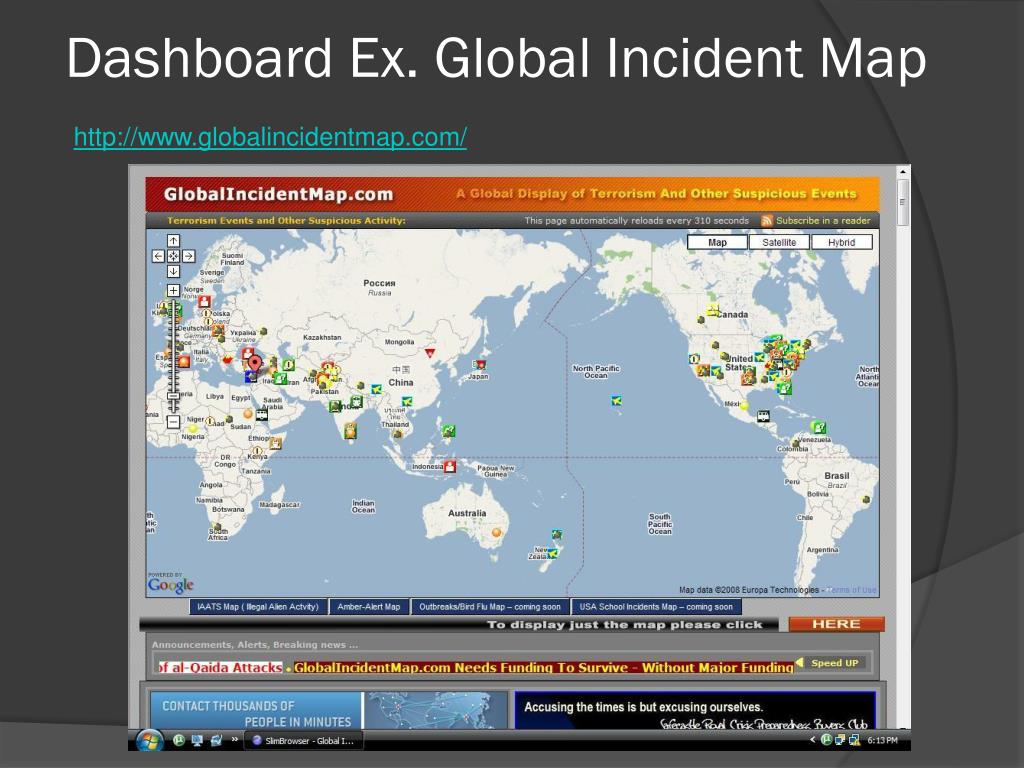Click the Needs Funding To Survive ticker headline
Image resolution: width=1024 pixels, height=768 pixels.
pos(543,667)
